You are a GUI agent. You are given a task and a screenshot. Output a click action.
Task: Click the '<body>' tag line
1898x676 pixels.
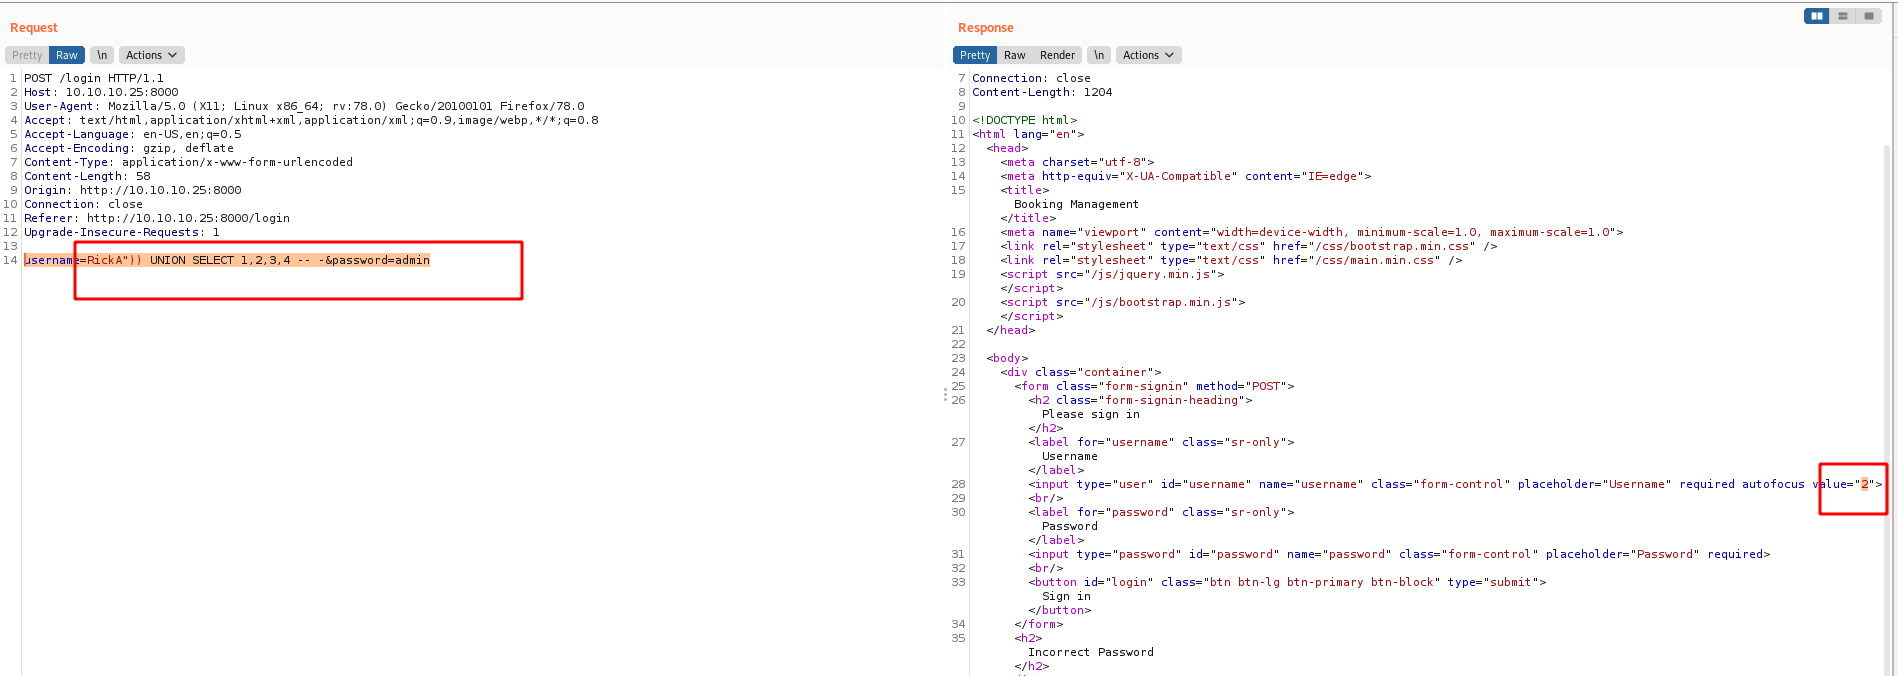point(1007,358)
